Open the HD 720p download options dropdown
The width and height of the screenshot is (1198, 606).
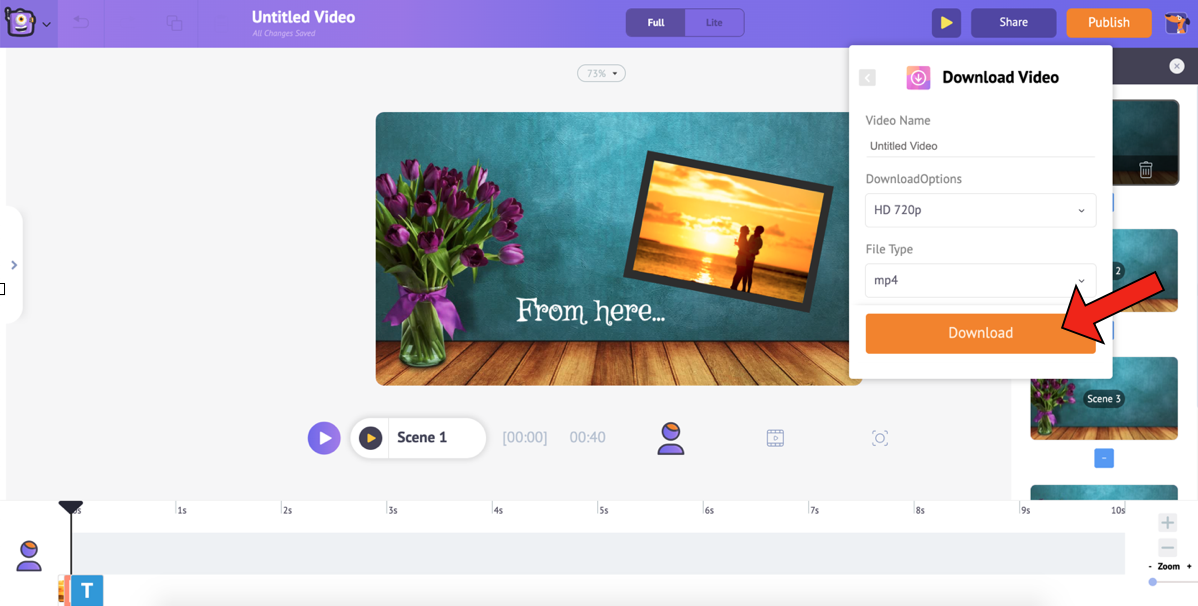coord(980,211)
